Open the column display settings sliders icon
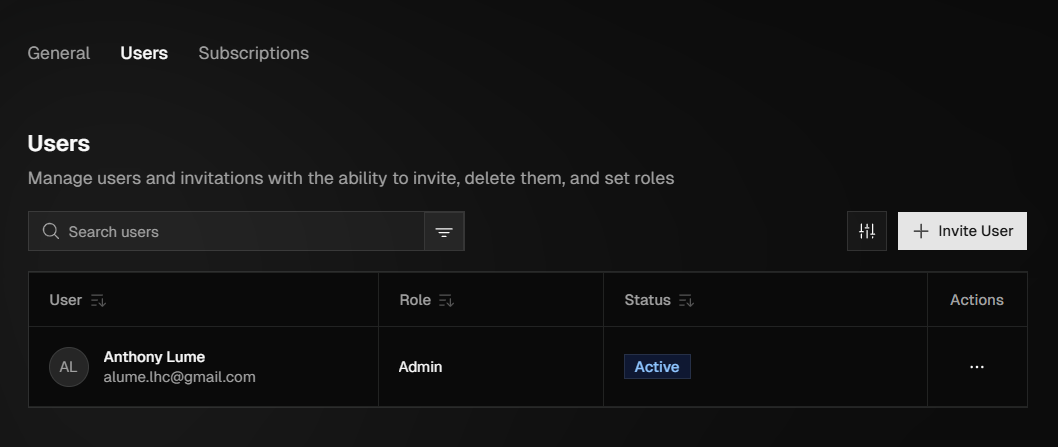The height and width of the screenshot is (447, 1058). click(866, 231)
